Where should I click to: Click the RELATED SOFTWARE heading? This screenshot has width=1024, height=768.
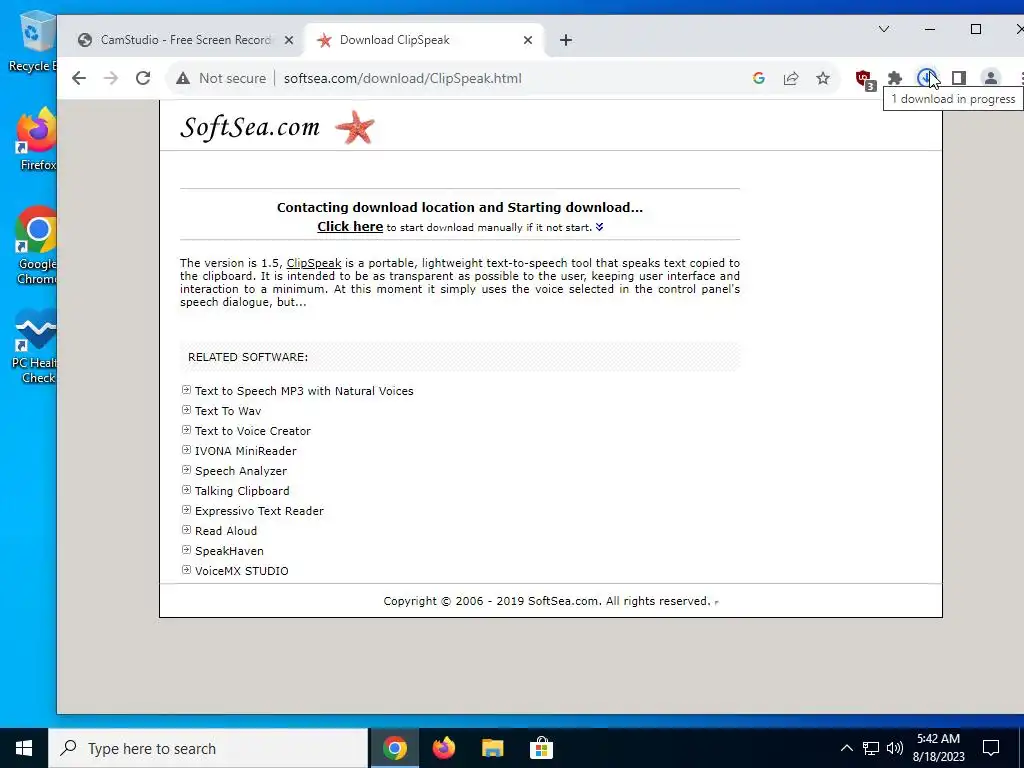pos(248,357)
